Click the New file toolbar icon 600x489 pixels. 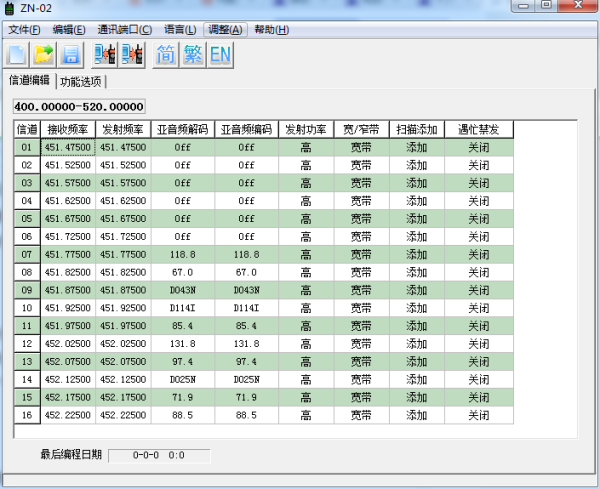(x=18, y=54)
